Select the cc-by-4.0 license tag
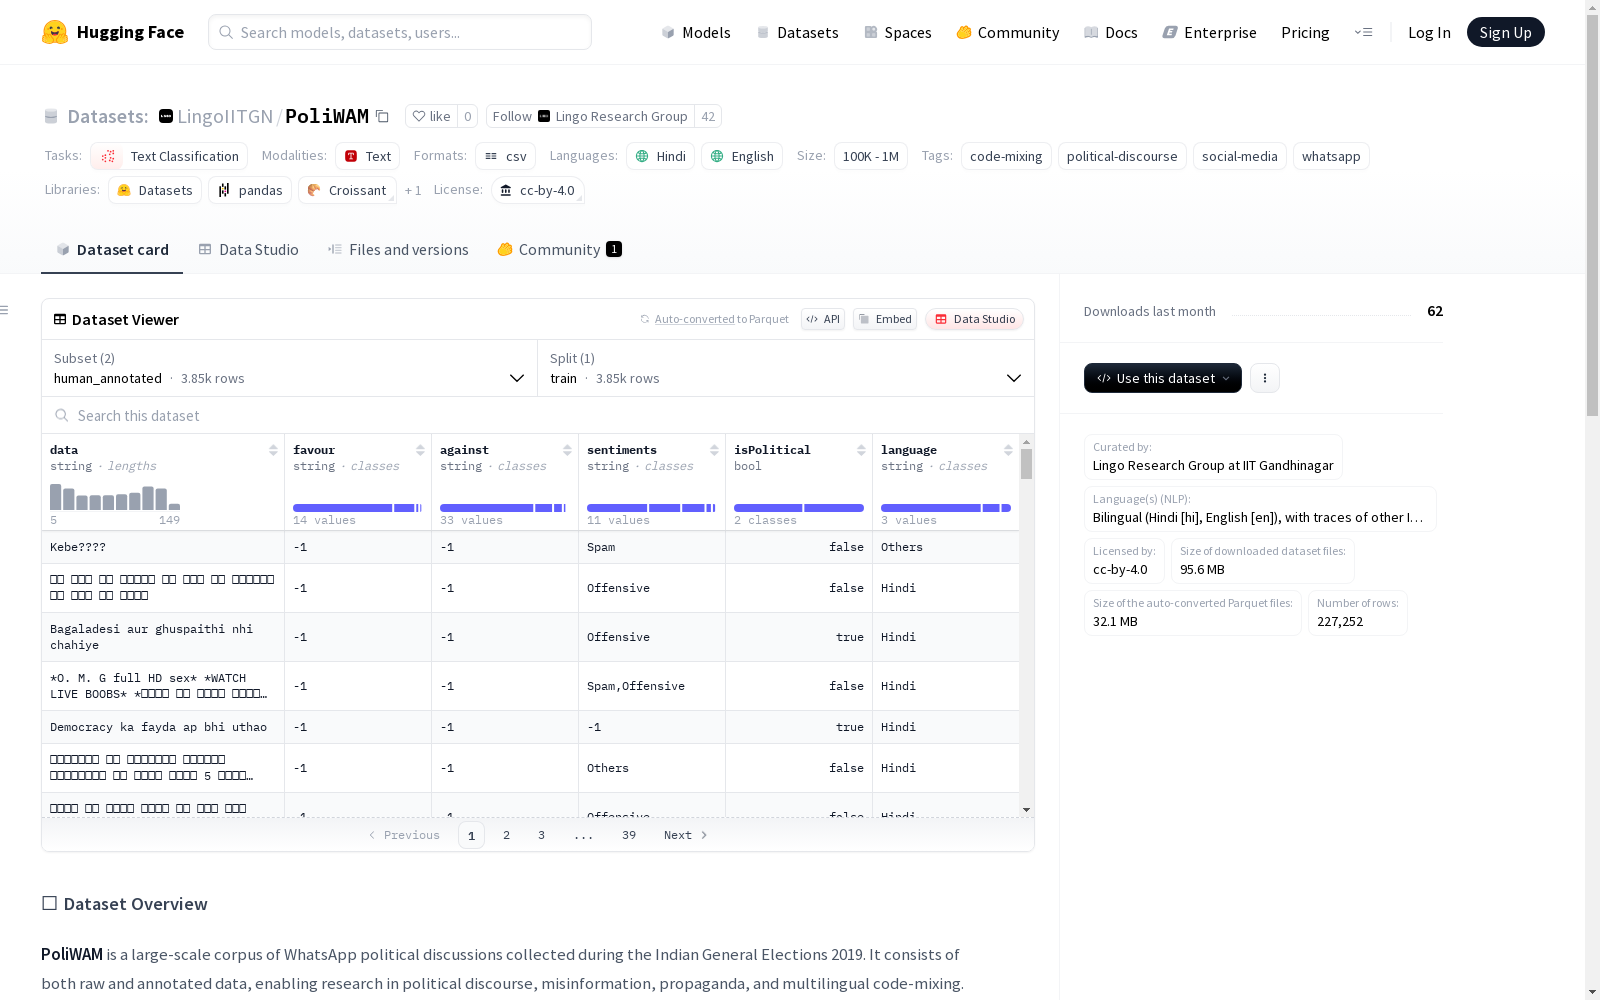 (538, 190)
